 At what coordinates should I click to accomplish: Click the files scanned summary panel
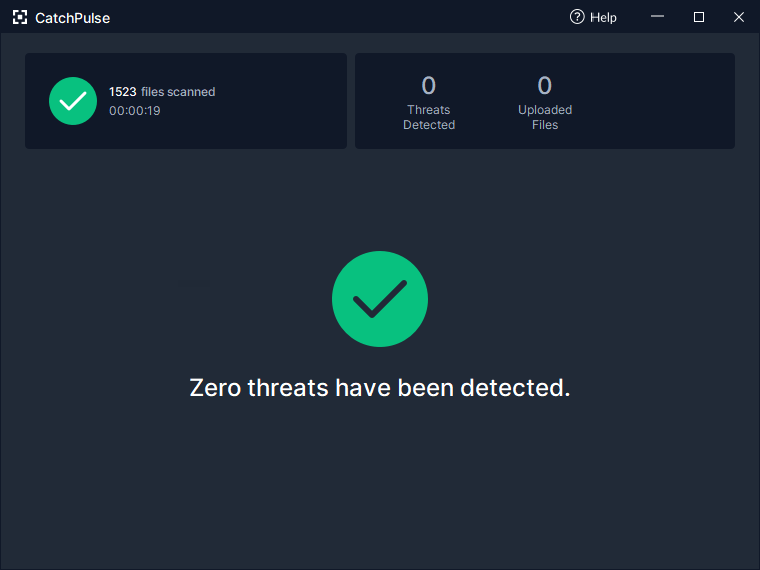(186, 101)
